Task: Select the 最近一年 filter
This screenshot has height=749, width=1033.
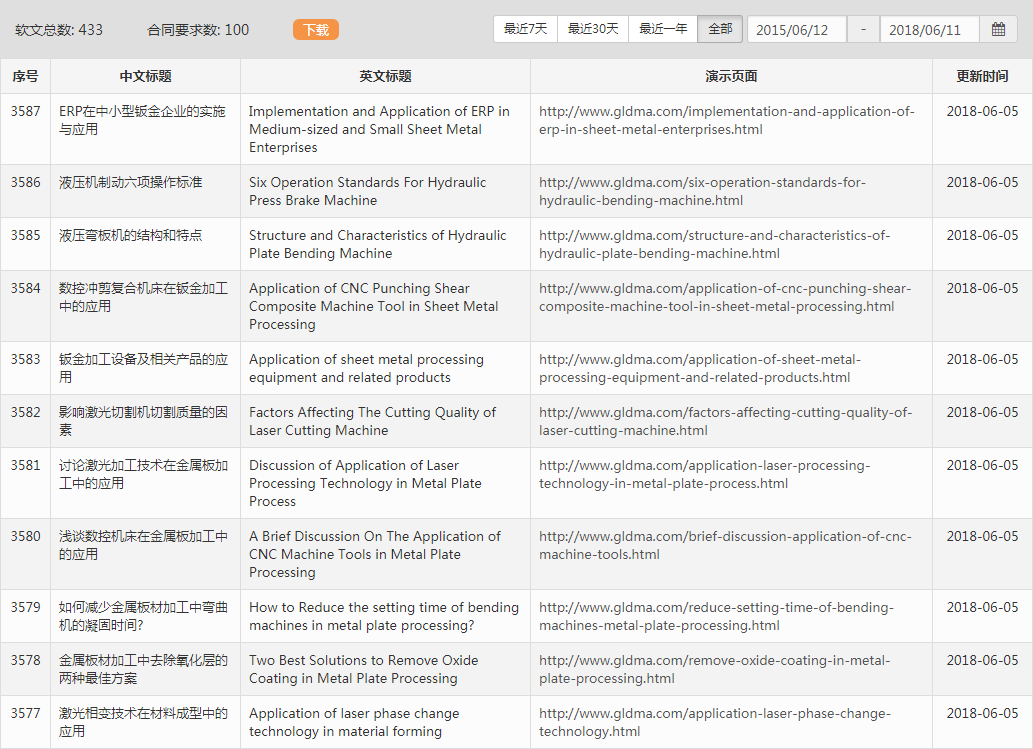Action: (663, 29)
